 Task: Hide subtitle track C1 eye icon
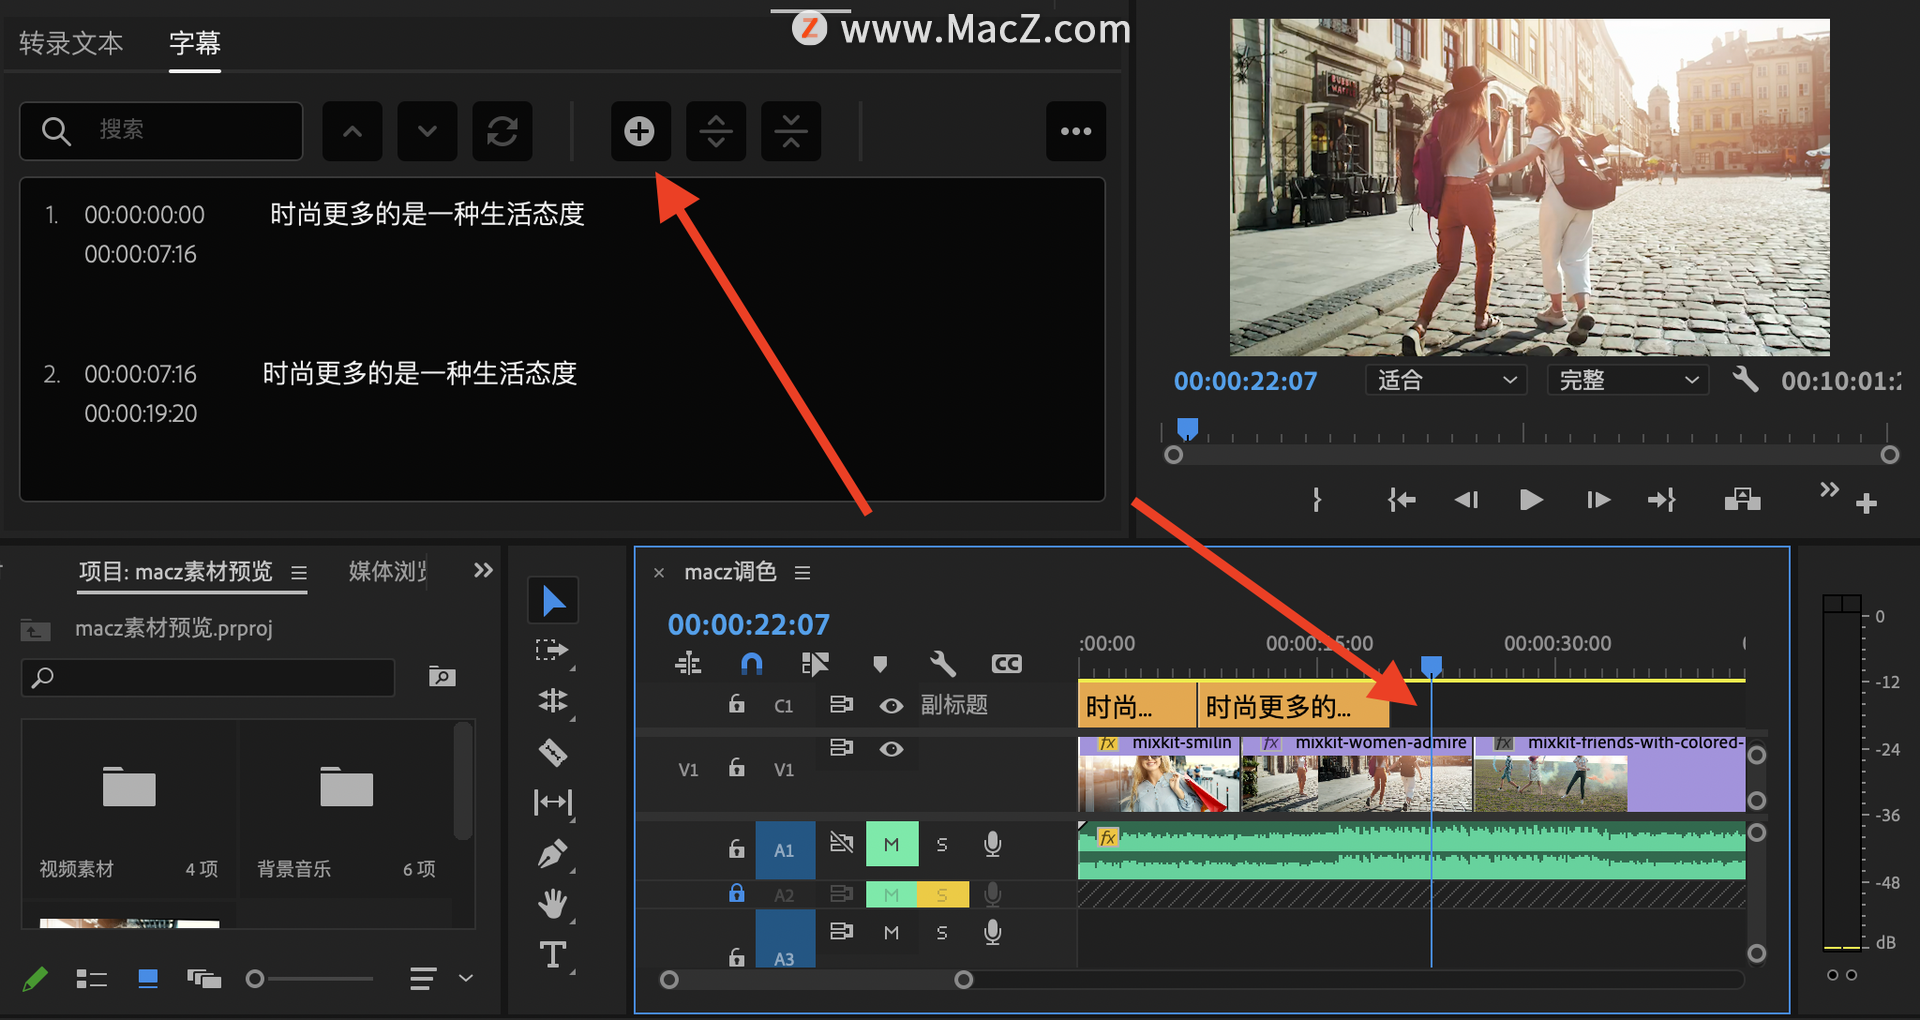click(891, 706)
